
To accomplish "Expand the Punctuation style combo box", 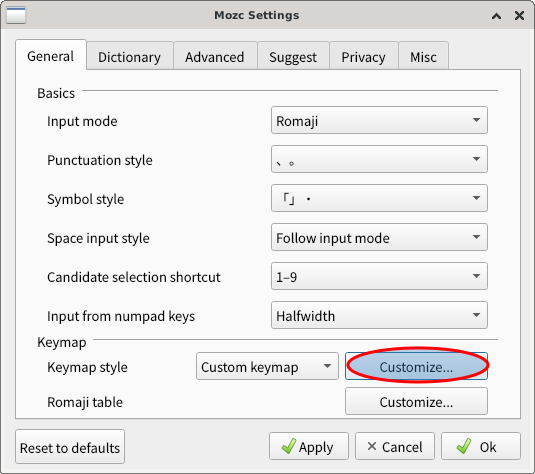I will pyautogui.click(x=379, y=159).
